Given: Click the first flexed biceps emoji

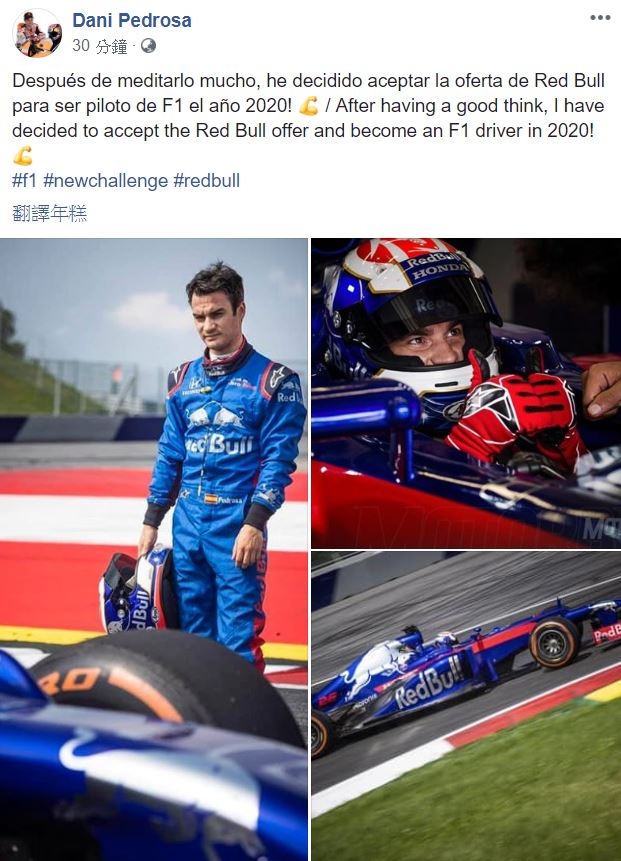Looking at the screenshot, I should (309, 105).
